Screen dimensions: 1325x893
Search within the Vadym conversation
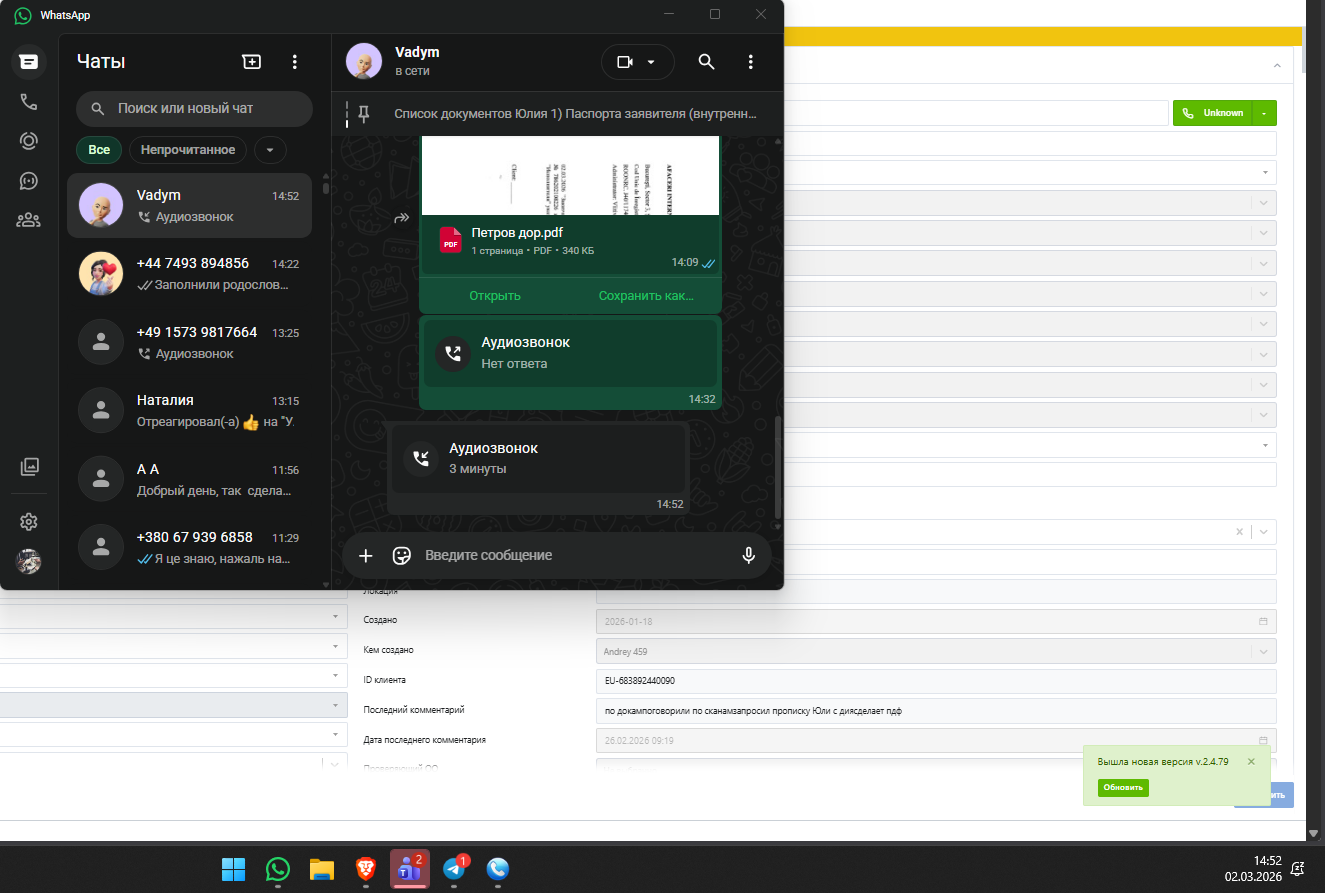[706, 62]
